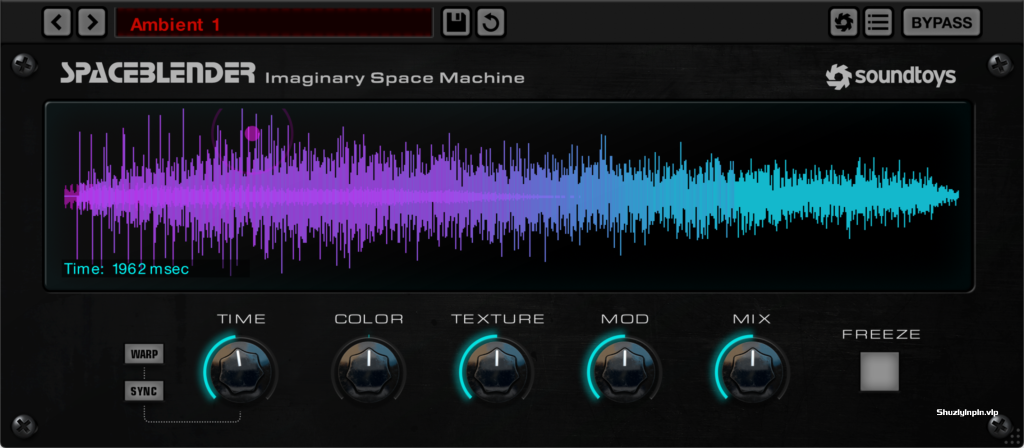The height and width of the screenshot is (448, 1024).
Task: Revert the preset with the circular arrow icon
Action: (490, 24)
